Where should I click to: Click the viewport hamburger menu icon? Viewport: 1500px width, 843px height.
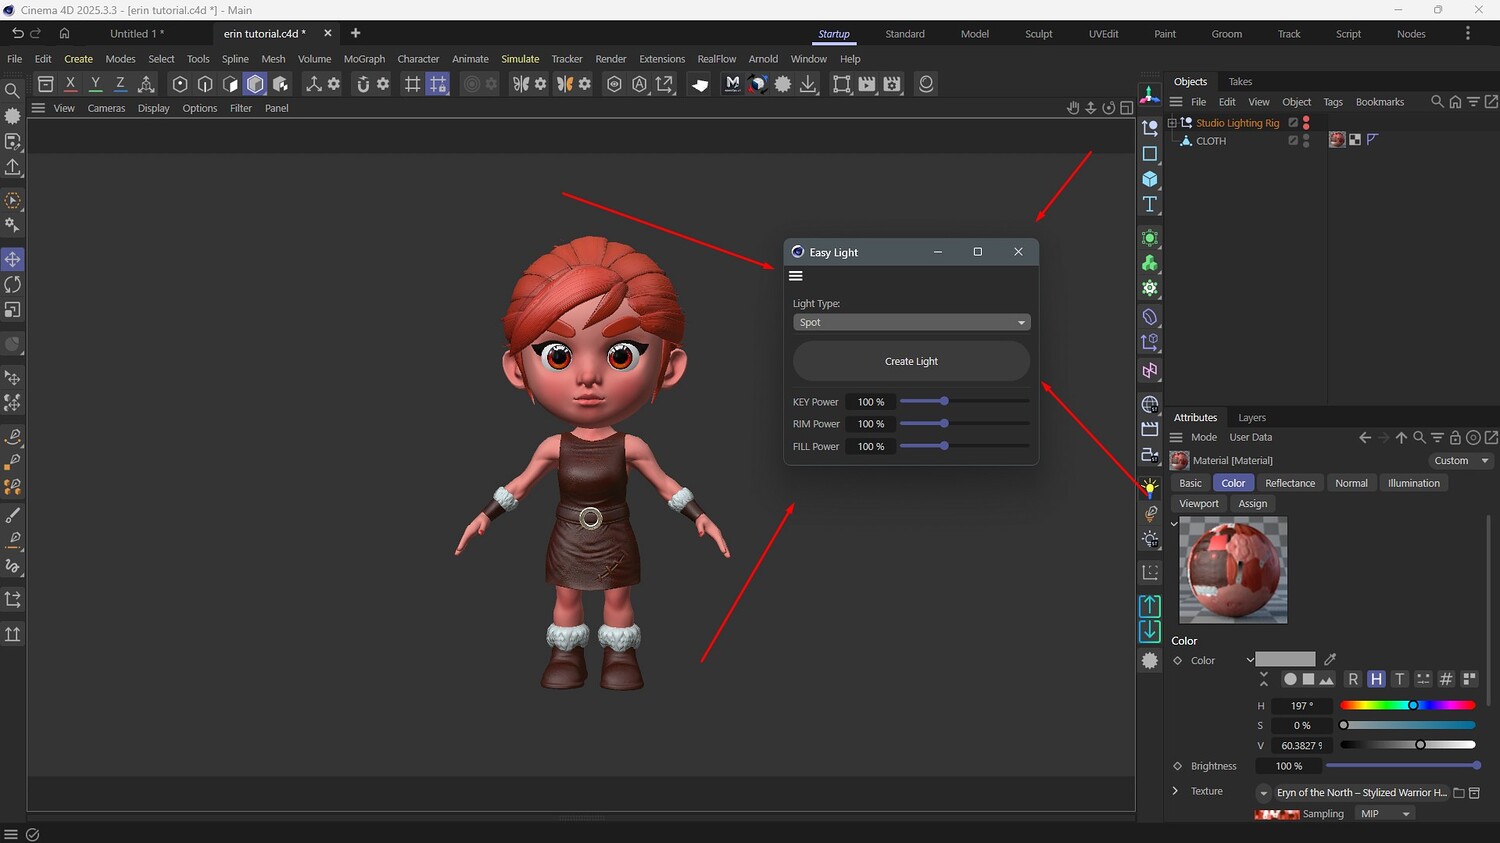point(38,108)
